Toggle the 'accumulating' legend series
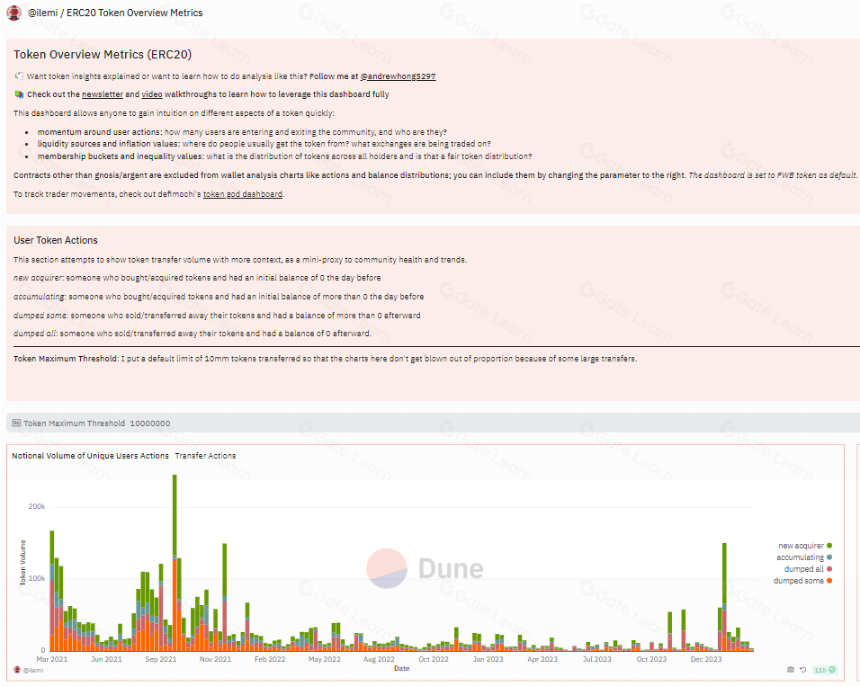Viewport: 860px width, 686px height. pos(804,557)
